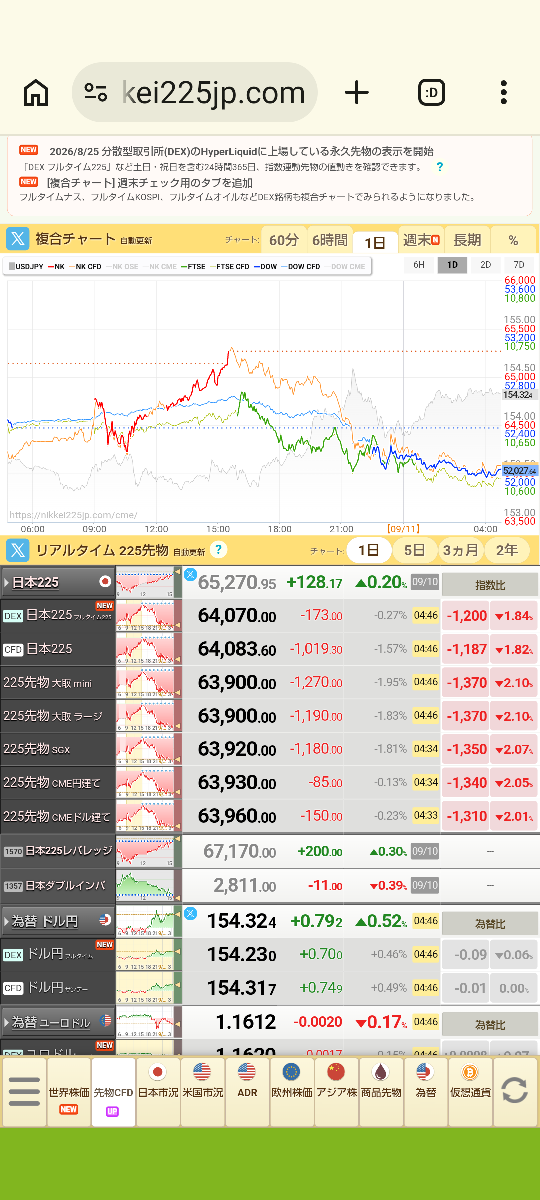
Task: Click 日本ダブルインバ green mini chart
Action: point(145,886)
